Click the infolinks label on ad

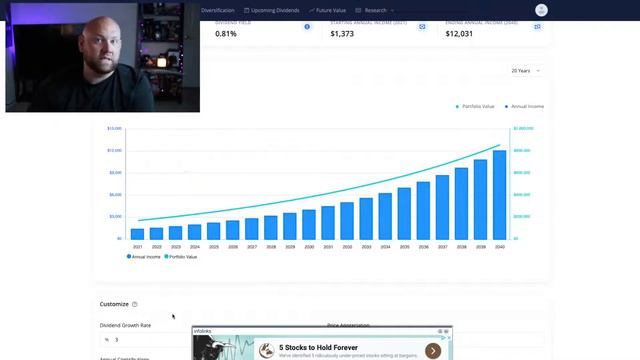202,331
